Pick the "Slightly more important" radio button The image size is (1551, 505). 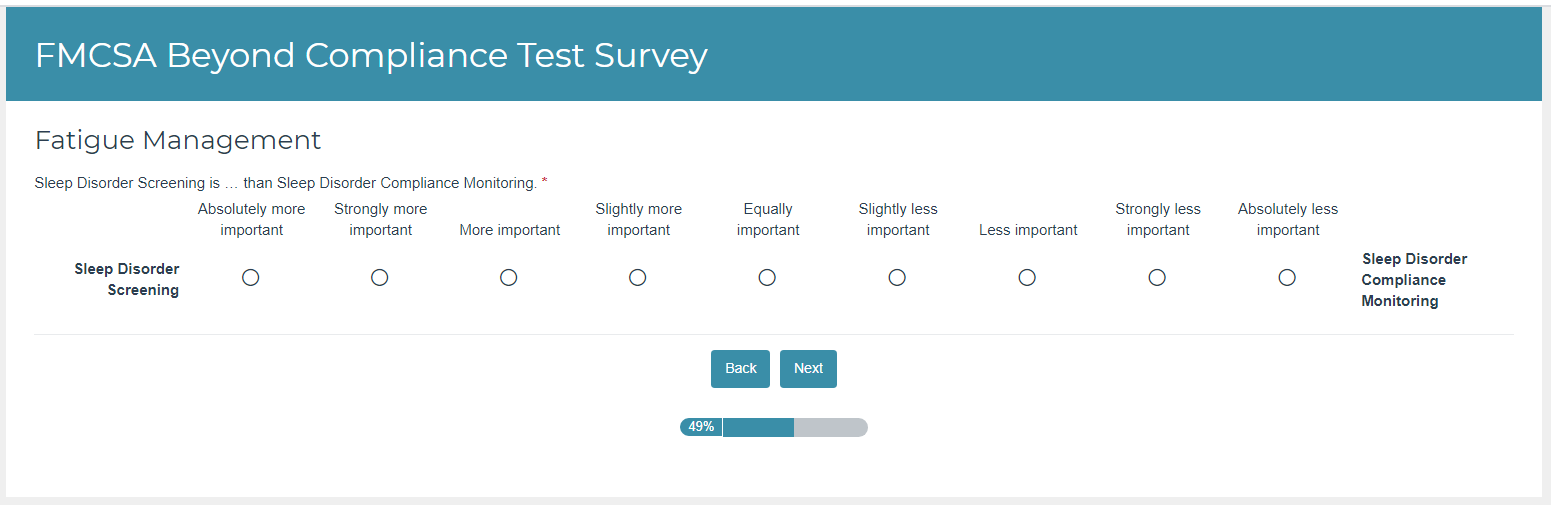pyautogui.click(x=638, y=277)
